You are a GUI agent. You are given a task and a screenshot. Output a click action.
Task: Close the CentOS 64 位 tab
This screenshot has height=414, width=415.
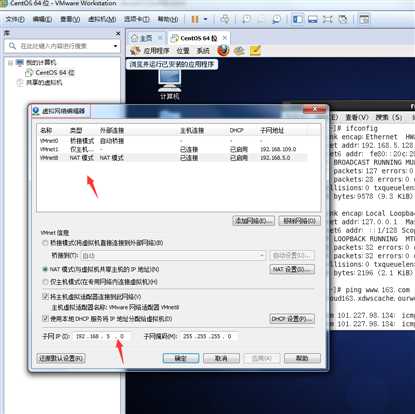pos(225,38)
